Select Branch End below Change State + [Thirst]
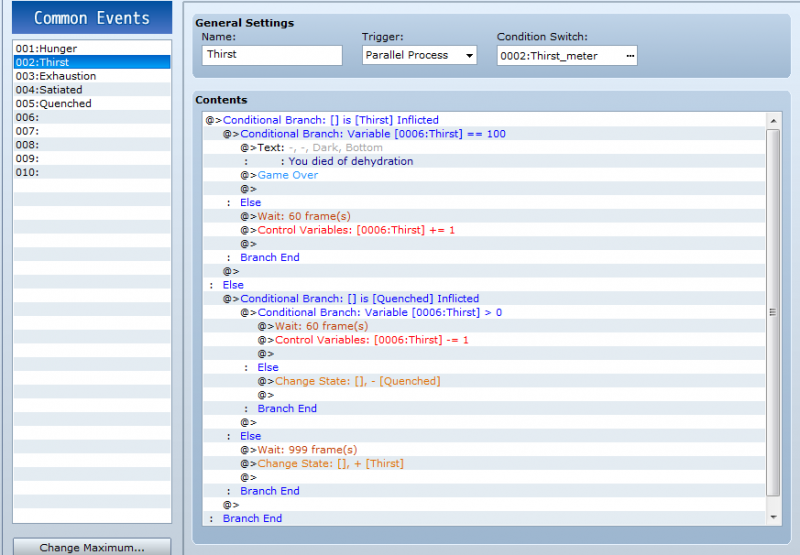This screenshot has height=555, width=800. coord(484,491)
